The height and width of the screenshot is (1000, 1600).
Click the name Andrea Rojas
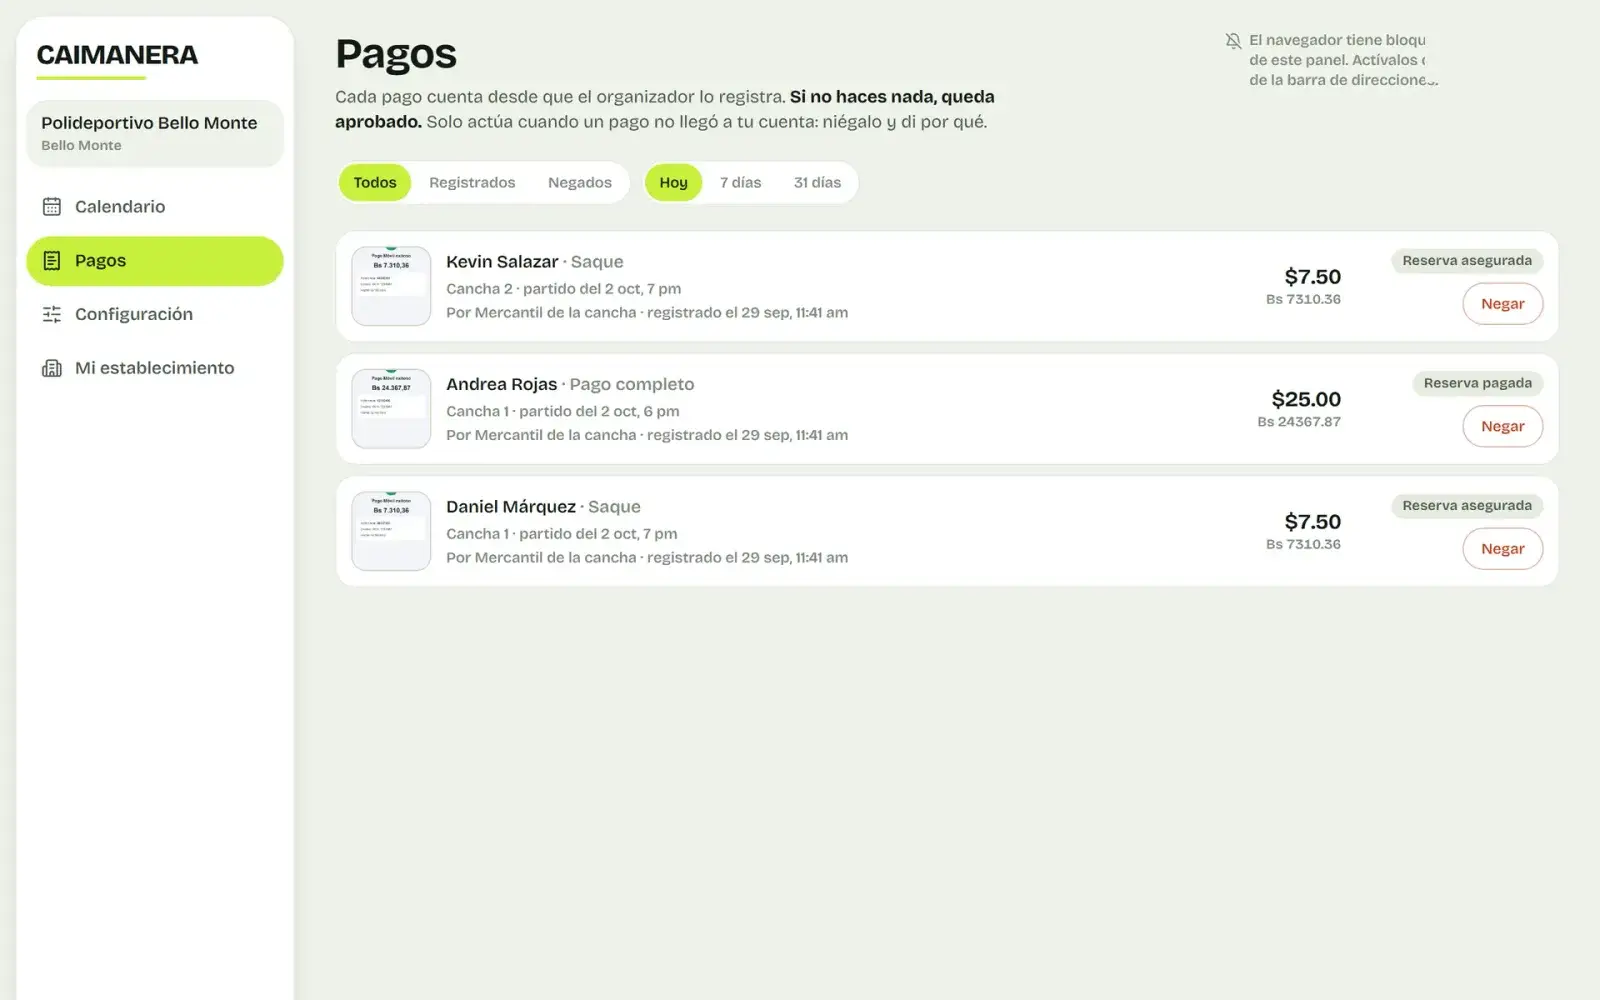tap(501, 384)
